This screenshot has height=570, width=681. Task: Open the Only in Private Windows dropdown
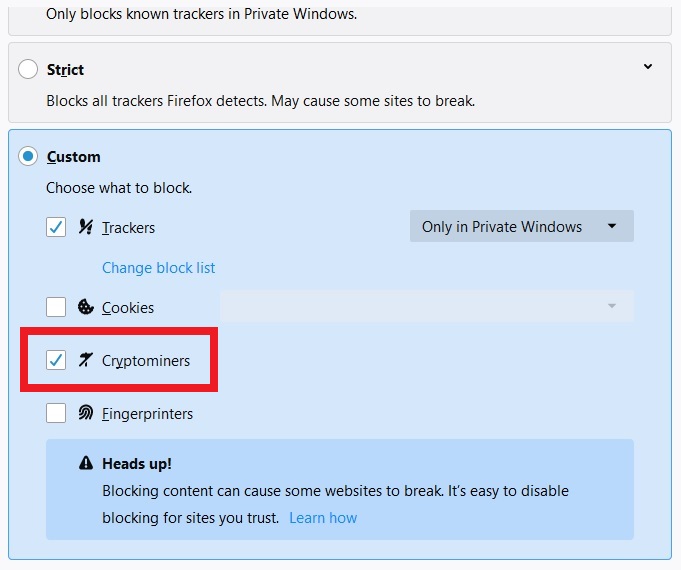pyautogui.click(x=522, y=226)
